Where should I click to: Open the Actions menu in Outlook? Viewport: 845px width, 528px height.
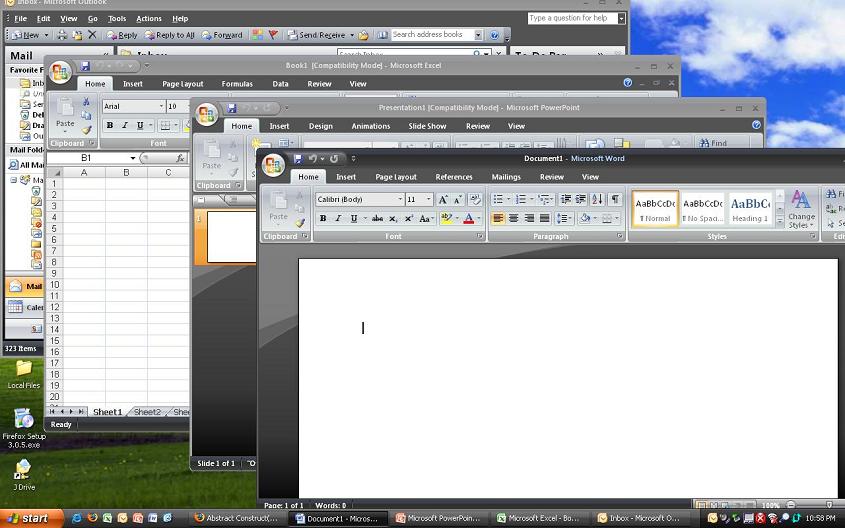[x=149, y=18]
